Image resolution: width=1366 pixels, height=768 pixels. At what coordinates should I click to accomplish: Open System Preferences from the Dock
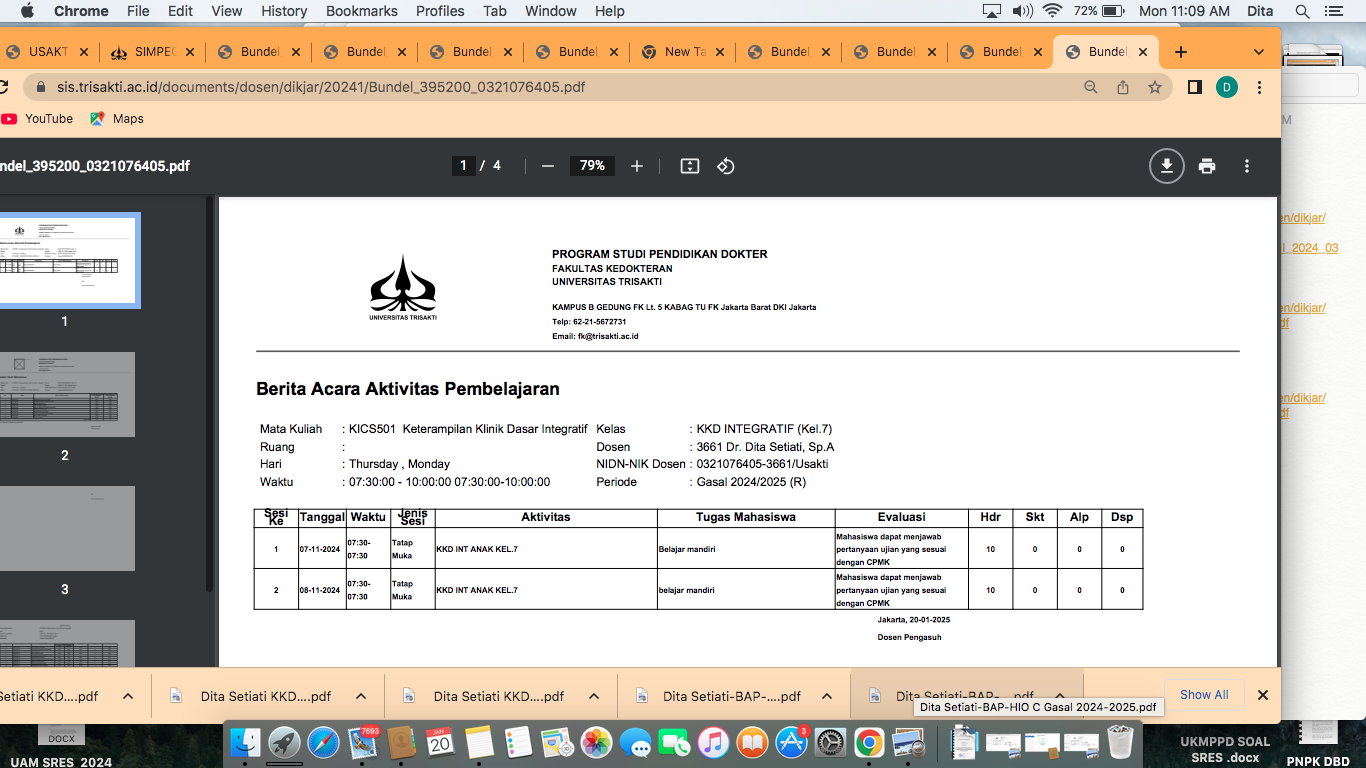pyautogui.click(x=830, y=742)
